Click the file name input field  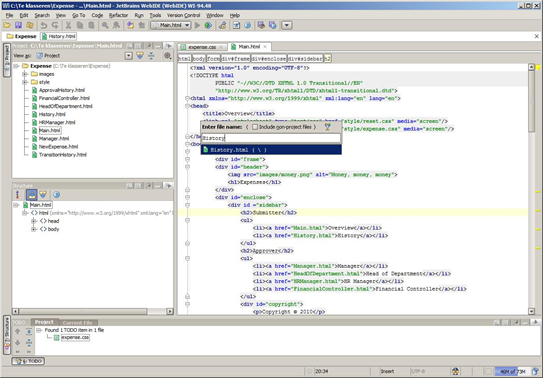tap(271, 138)
